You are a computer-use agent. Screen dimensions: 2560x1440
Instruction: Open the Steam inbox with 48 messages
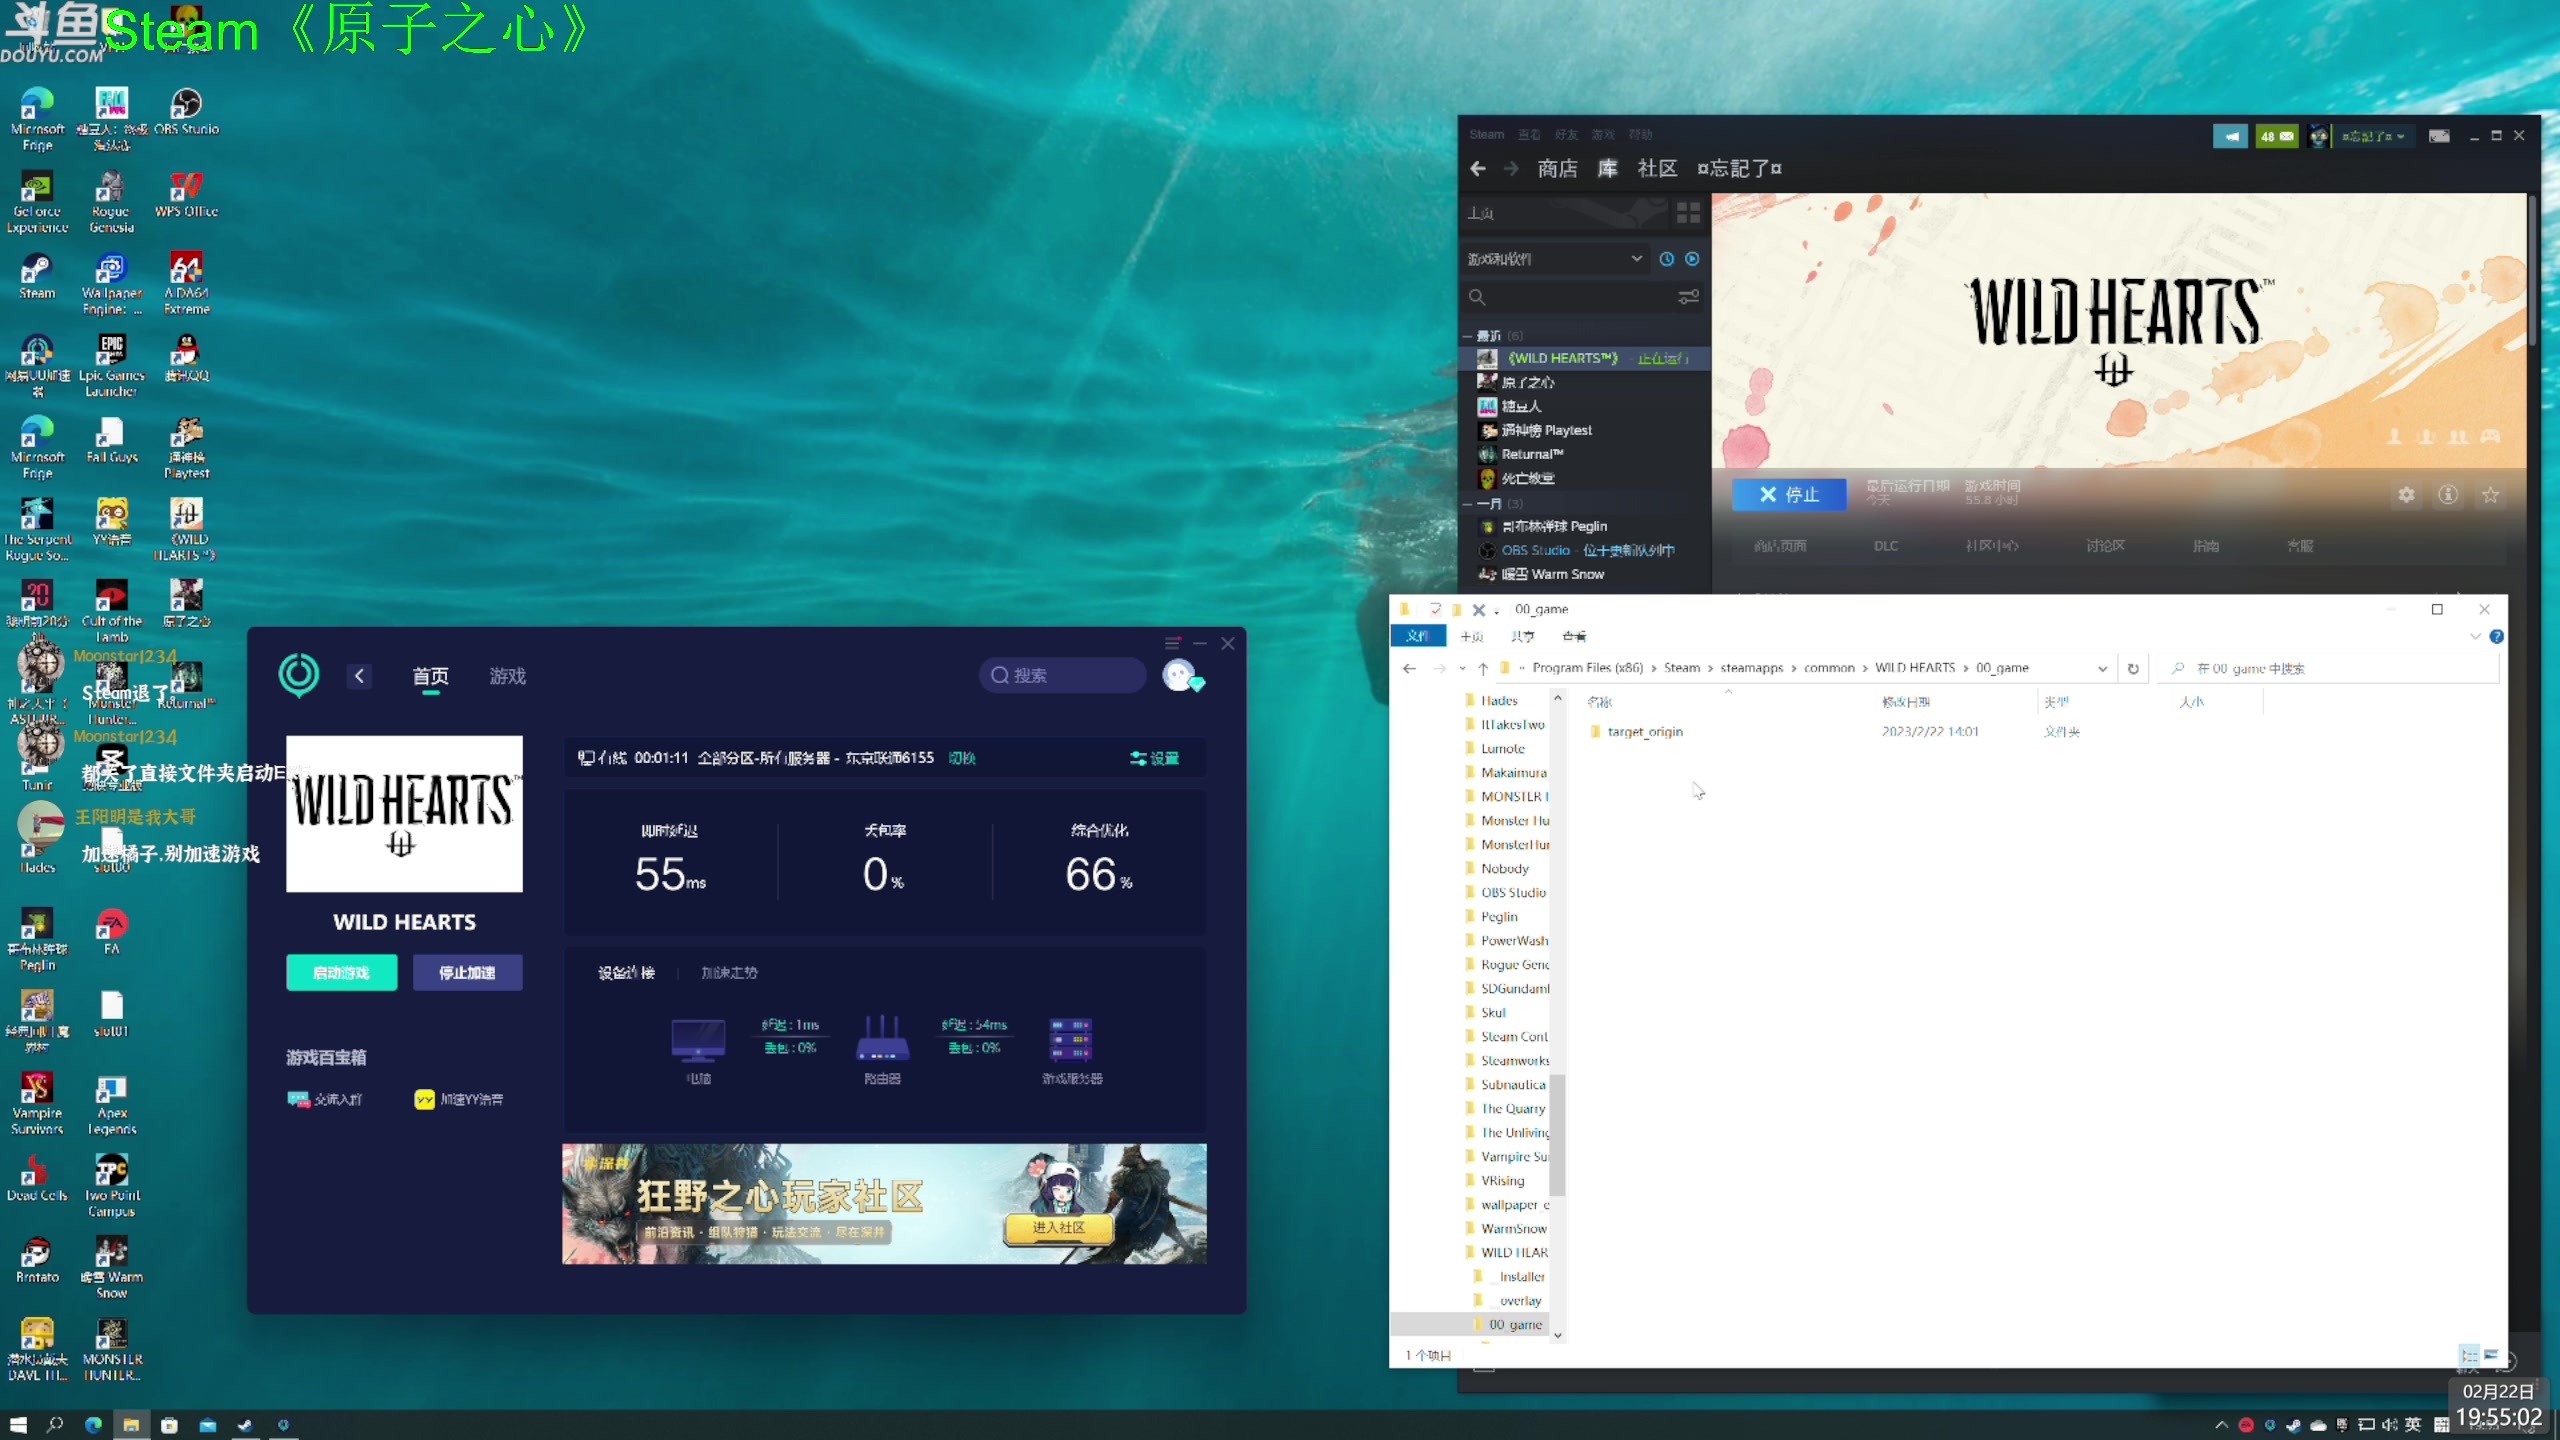(x=2277, y=136)
